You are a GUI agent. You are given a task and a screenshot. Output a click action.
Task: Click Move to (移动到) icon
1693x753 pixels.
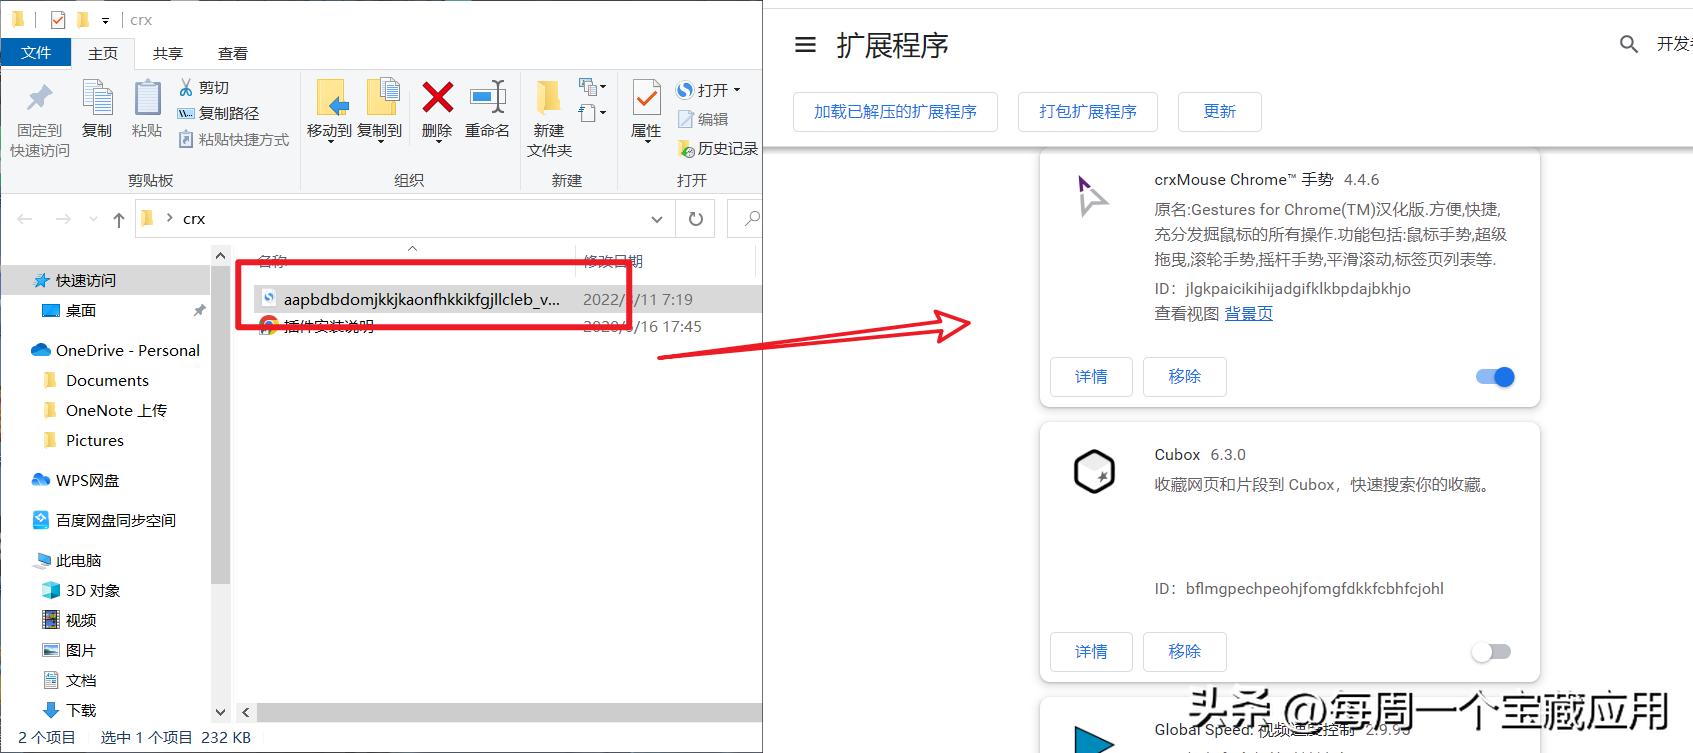tap(330, 98)
